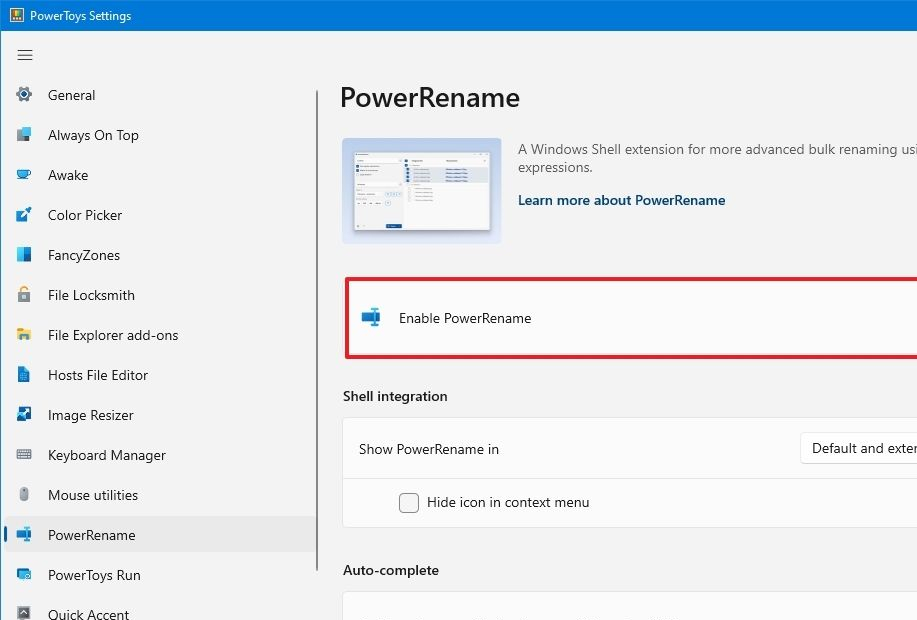Click the PowerToys Settings window title

click(81, 16)
